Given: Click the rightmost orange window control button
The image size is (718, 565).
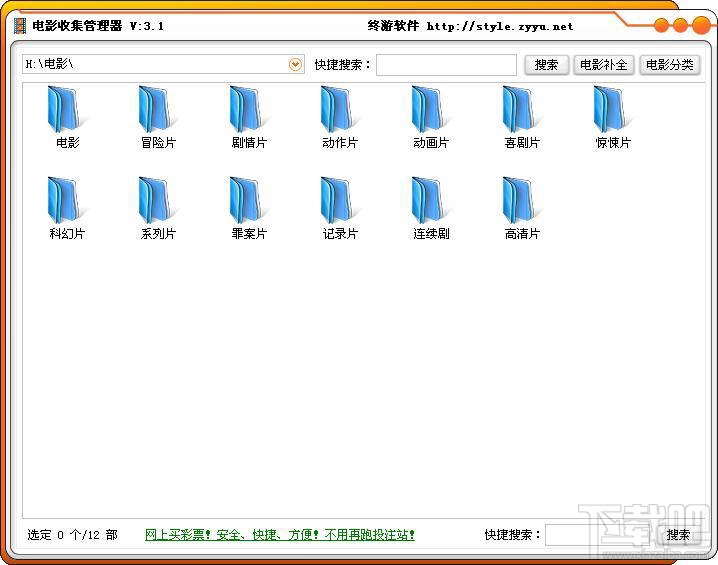Looking at the screenshot, I should 701,25.
